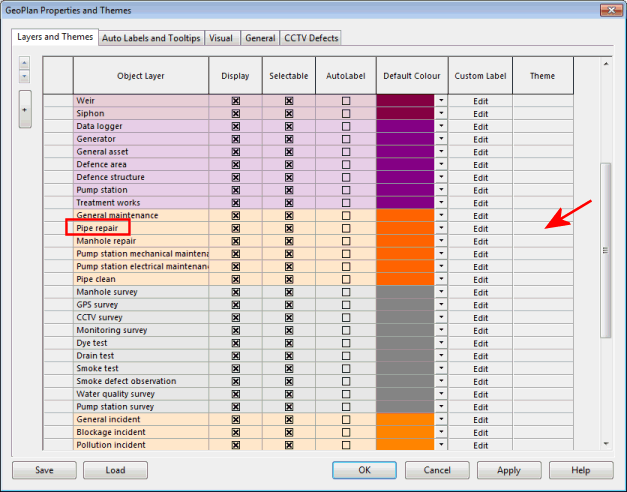Enable AutoLabel for Blockage incident
627x492 pixels.
tap(346, 432)
